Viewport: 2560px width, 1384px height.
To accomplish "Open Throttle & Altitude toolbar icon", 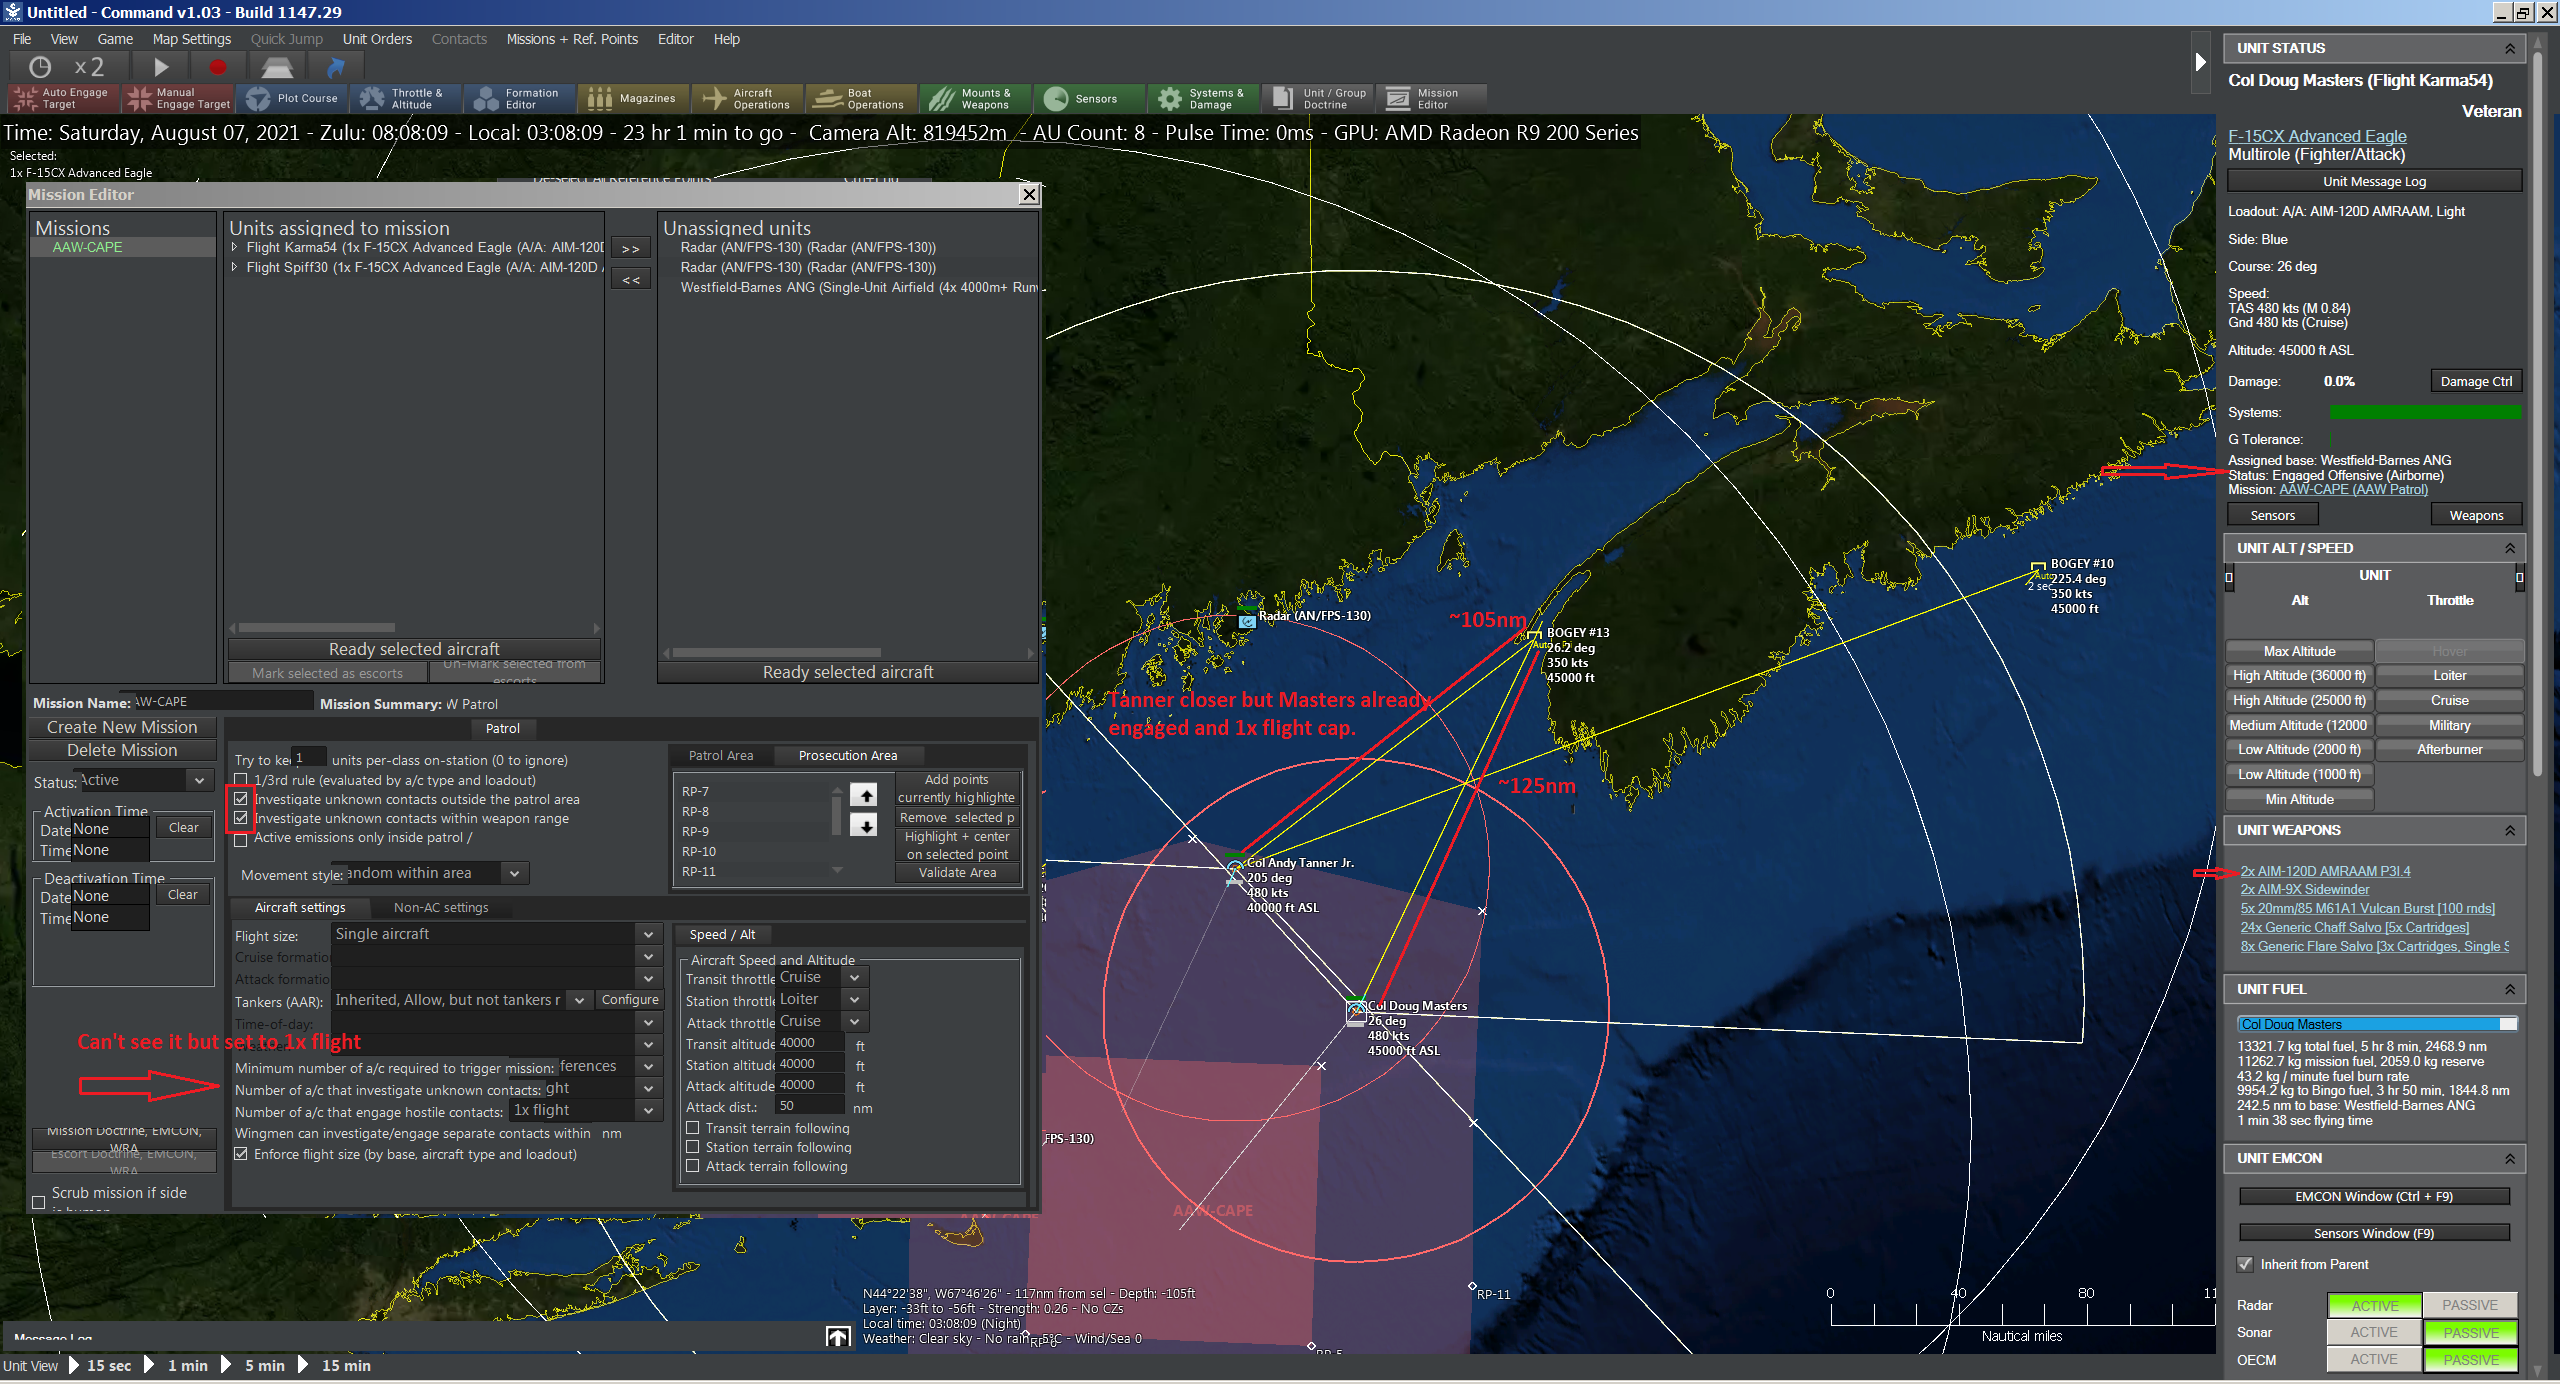I will (404, 98).
